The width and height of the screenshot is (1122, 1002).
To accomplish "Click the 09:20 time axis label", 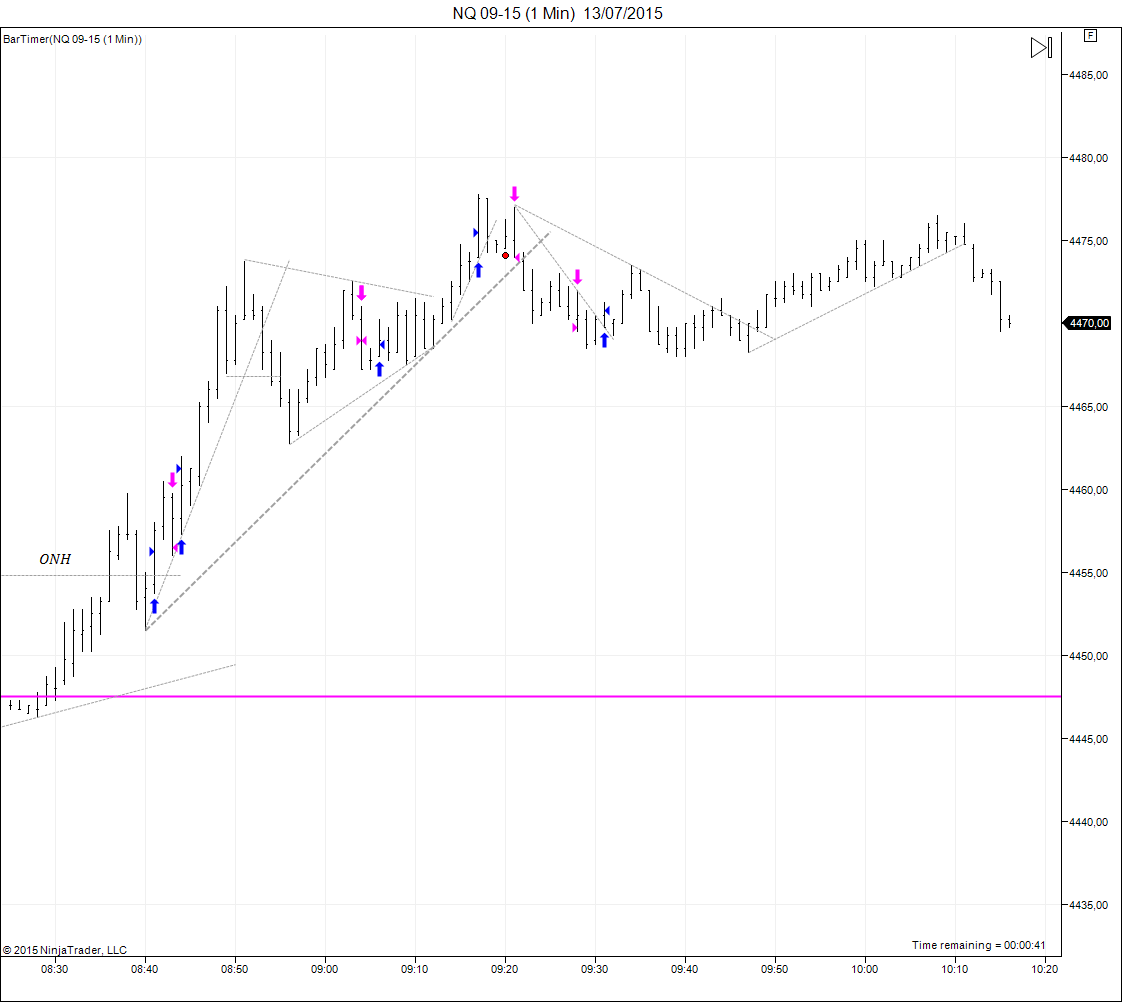I will [x=504, y=969].
